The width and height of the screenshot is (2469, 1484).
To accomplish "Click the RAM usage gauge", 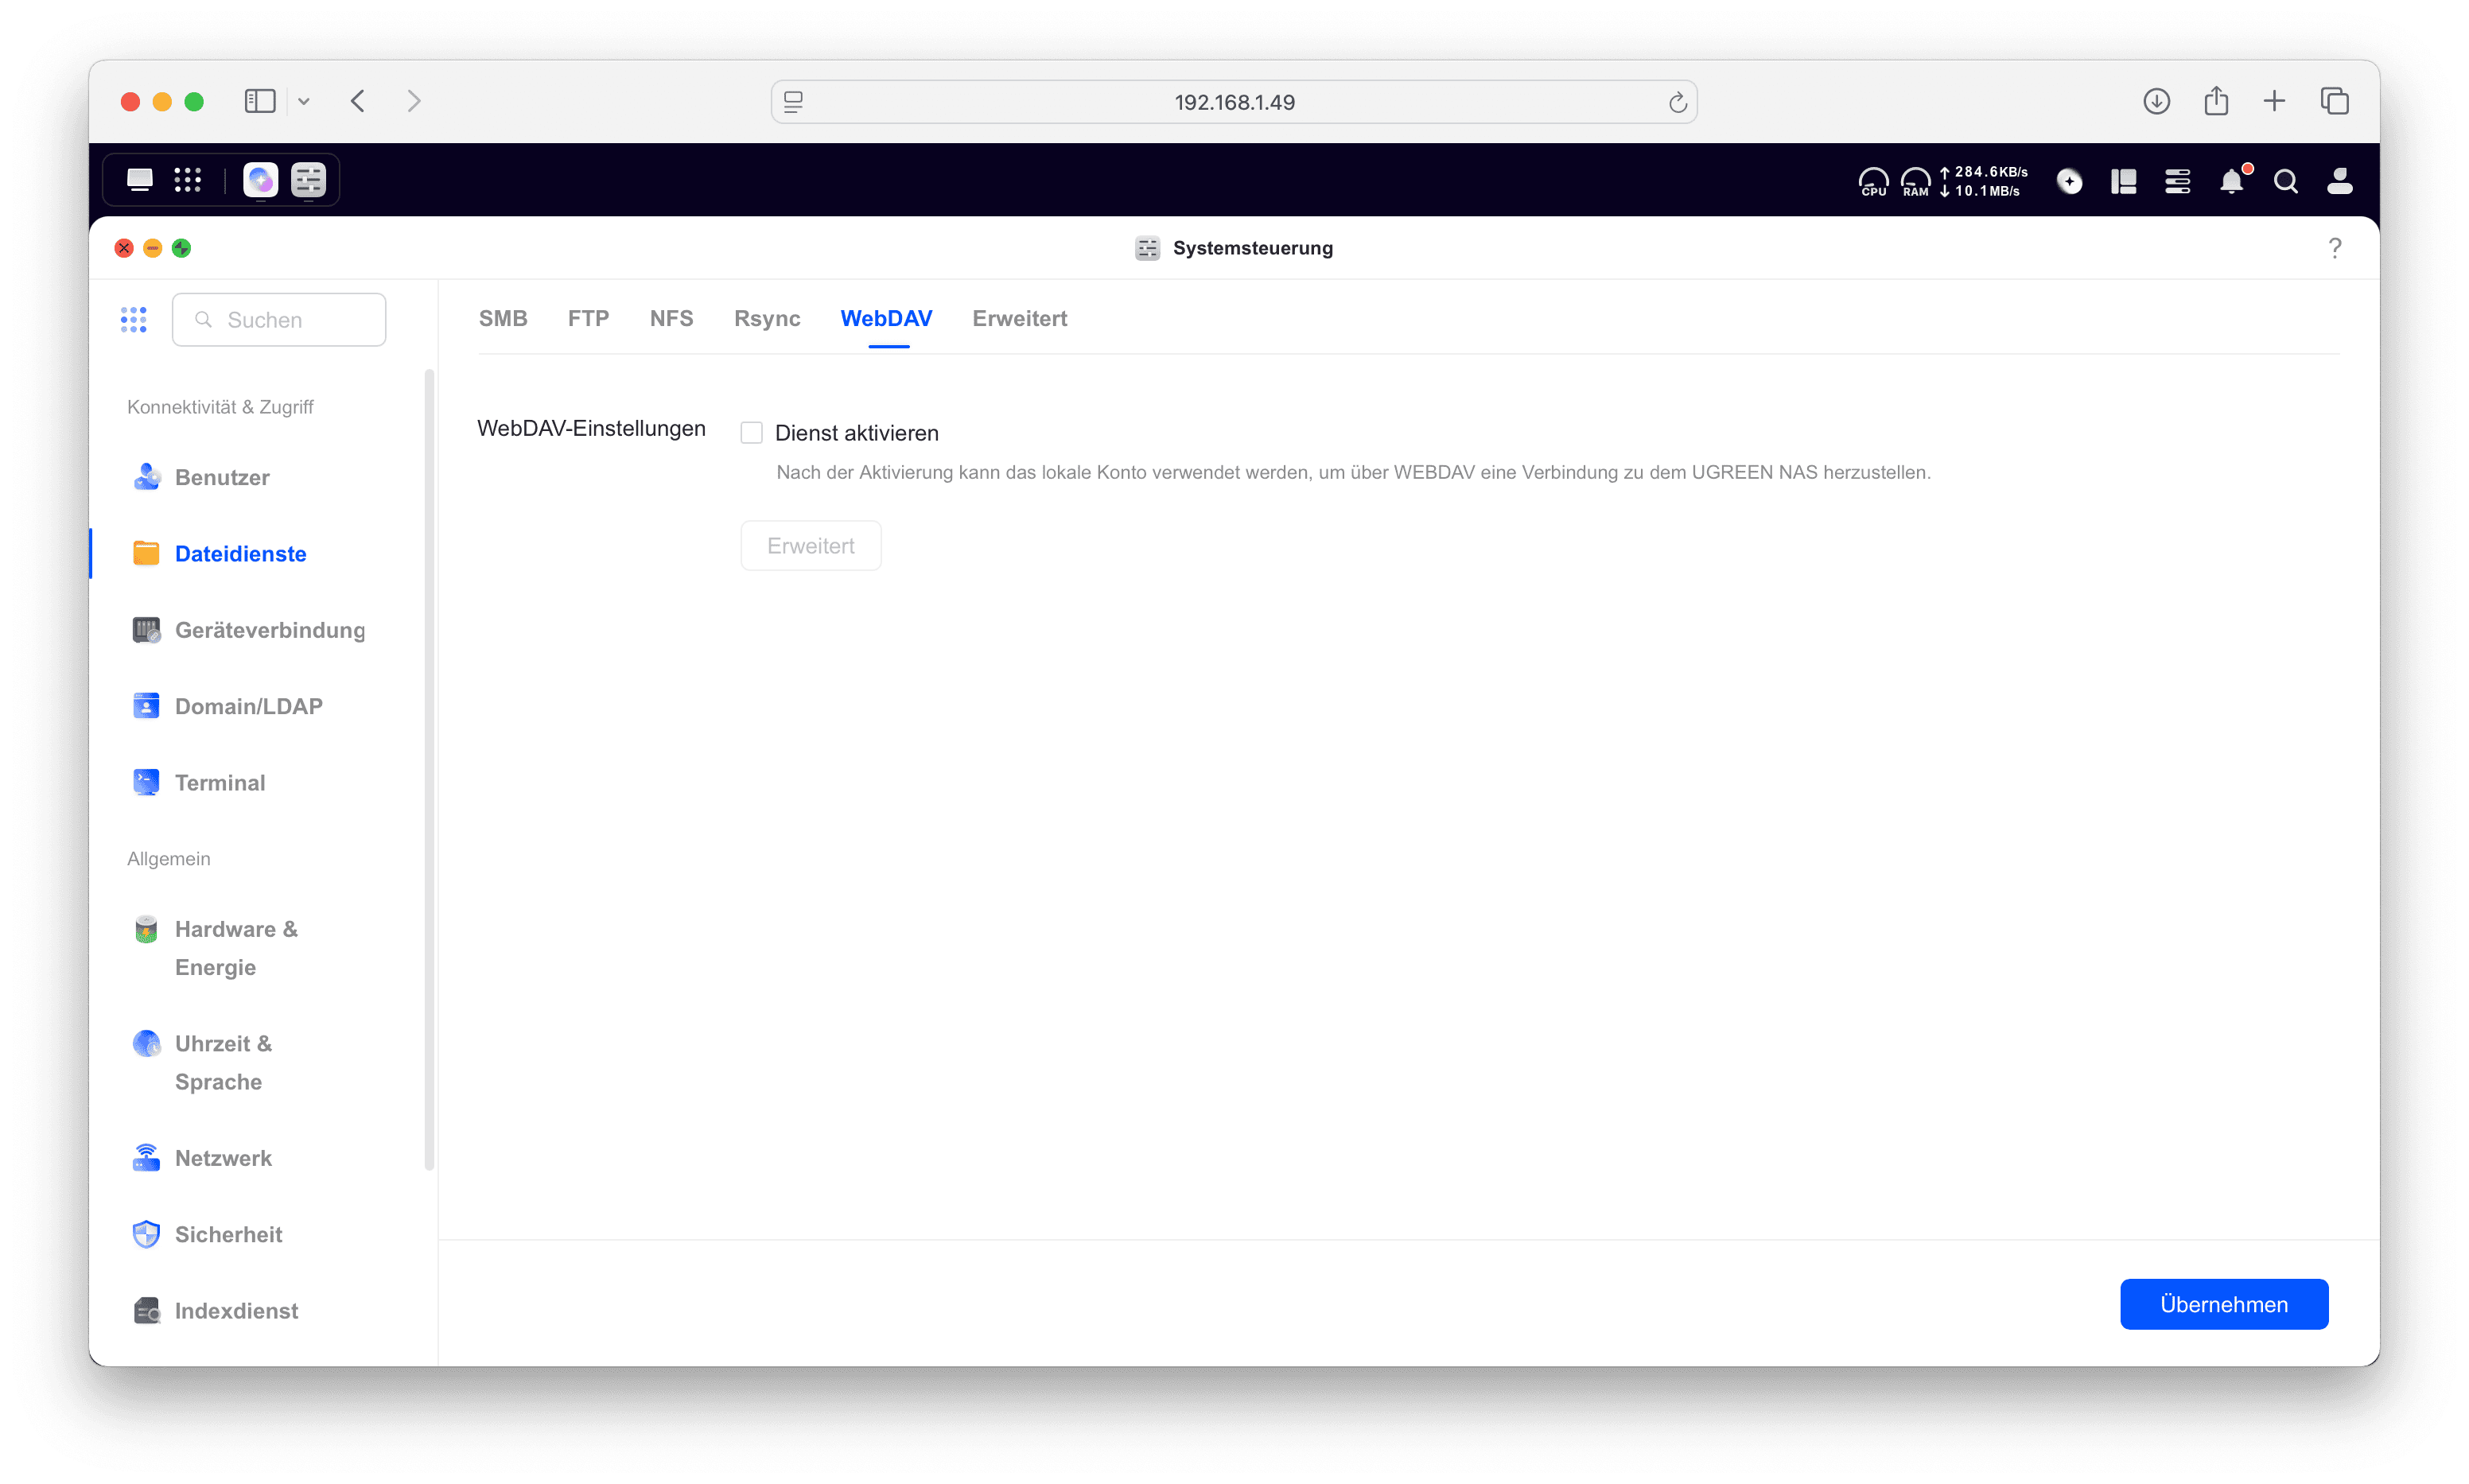I will [1915, 181].
